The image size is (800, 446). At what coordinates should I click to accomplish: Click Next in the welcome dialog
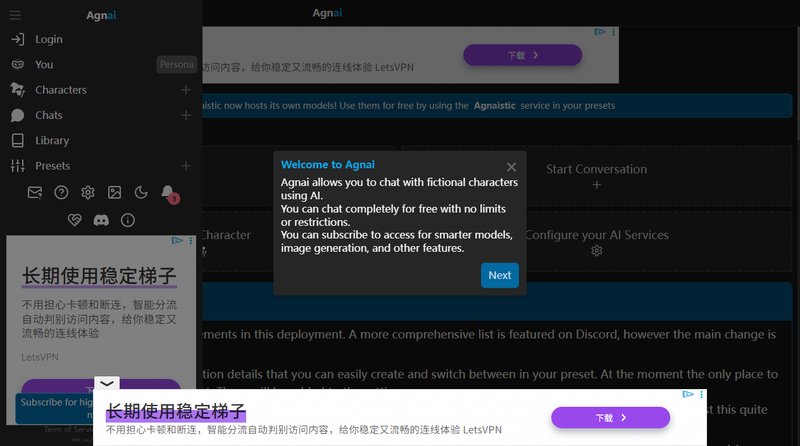pos(499,275)
